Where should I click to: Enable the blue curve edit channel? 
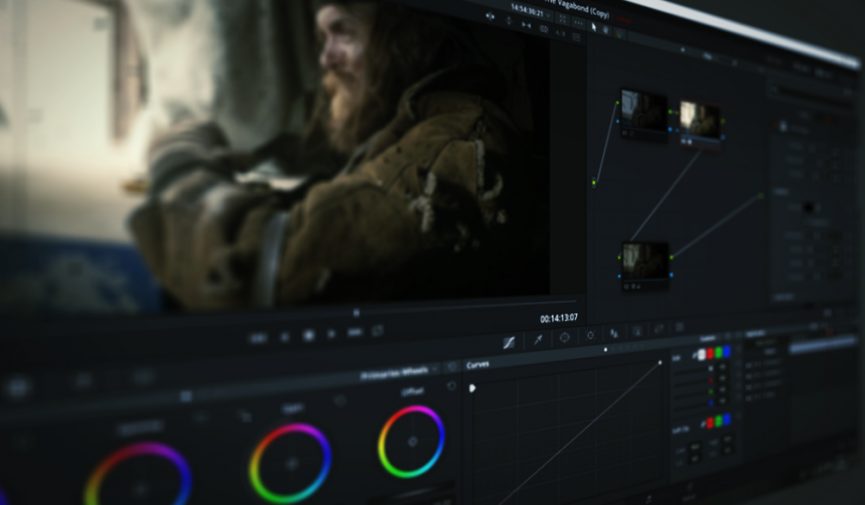click(727, 351)
